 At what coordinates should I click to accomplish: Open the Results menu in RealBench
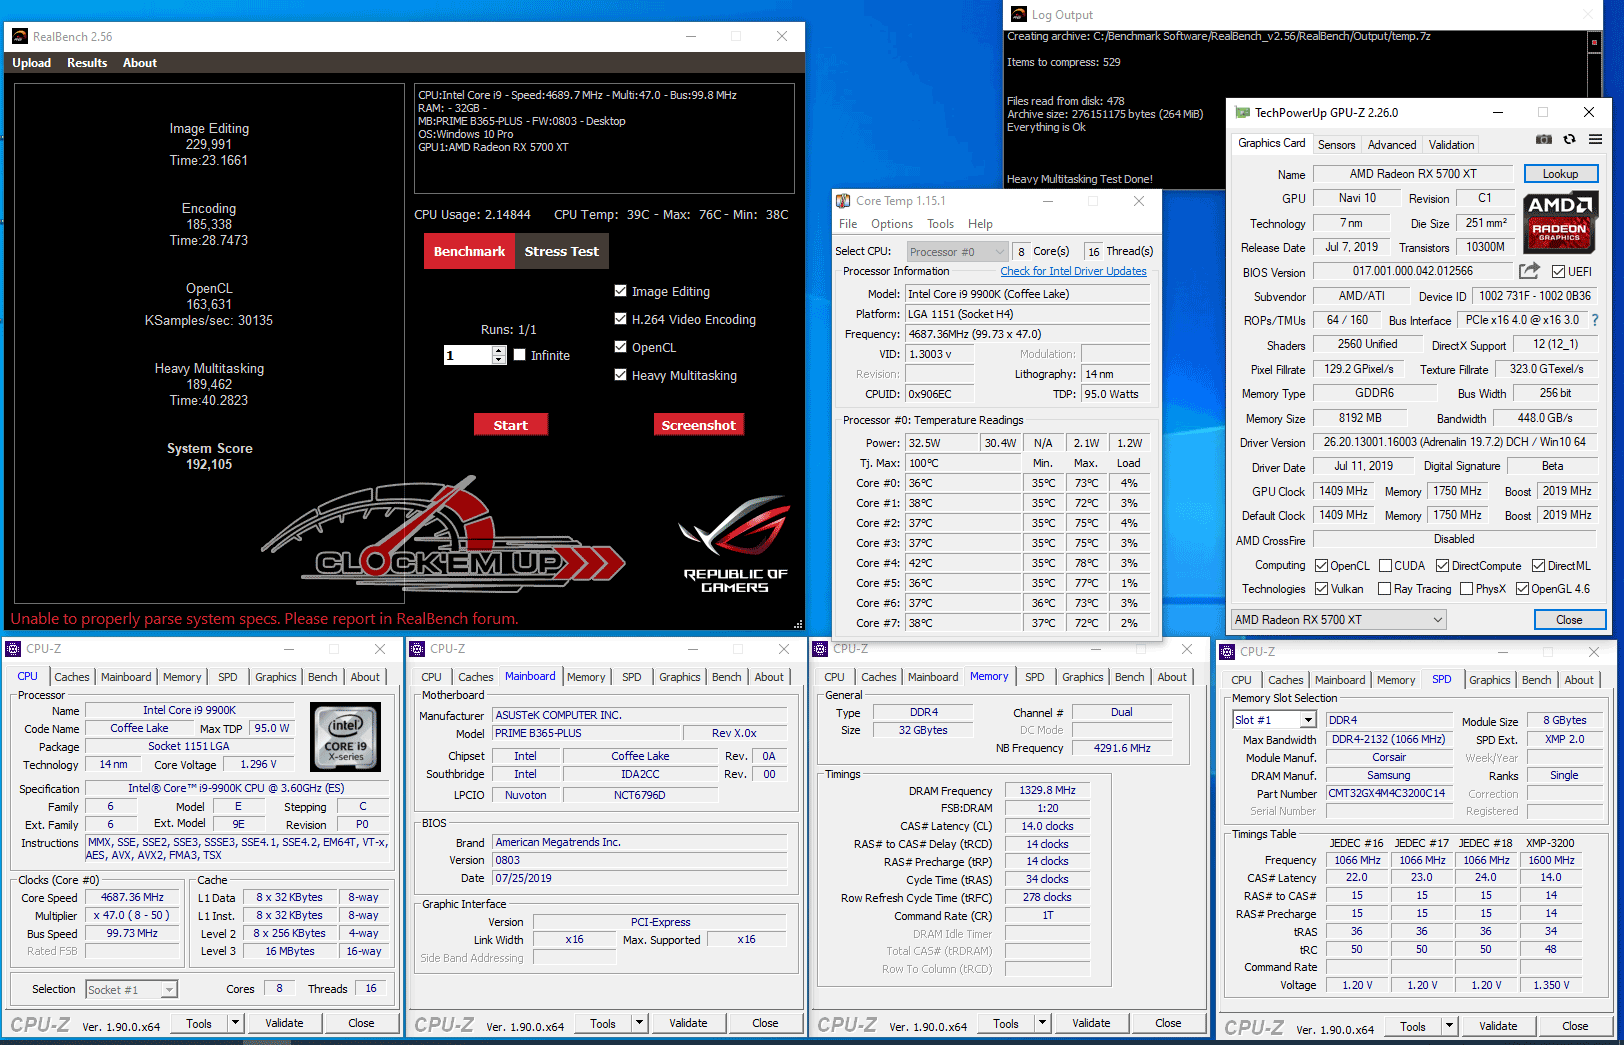[x=87, y=63]
